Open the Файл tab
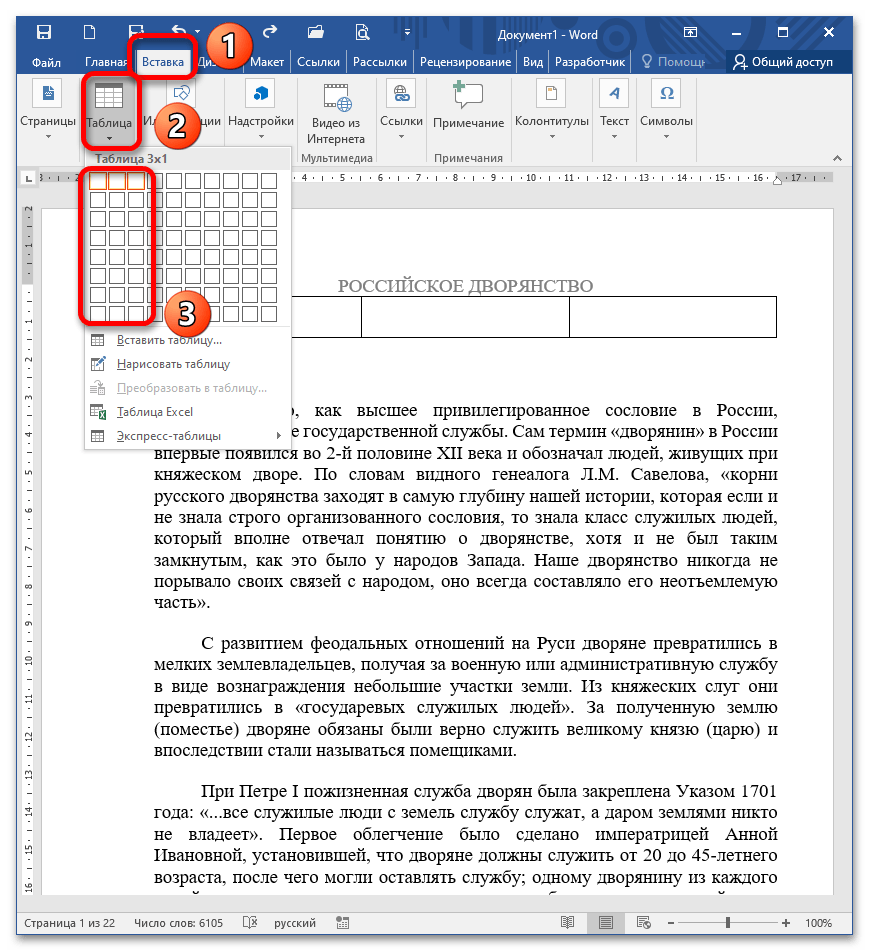This screenshot has height=951, width=869. pyautogui.click(x=46, y=62)
